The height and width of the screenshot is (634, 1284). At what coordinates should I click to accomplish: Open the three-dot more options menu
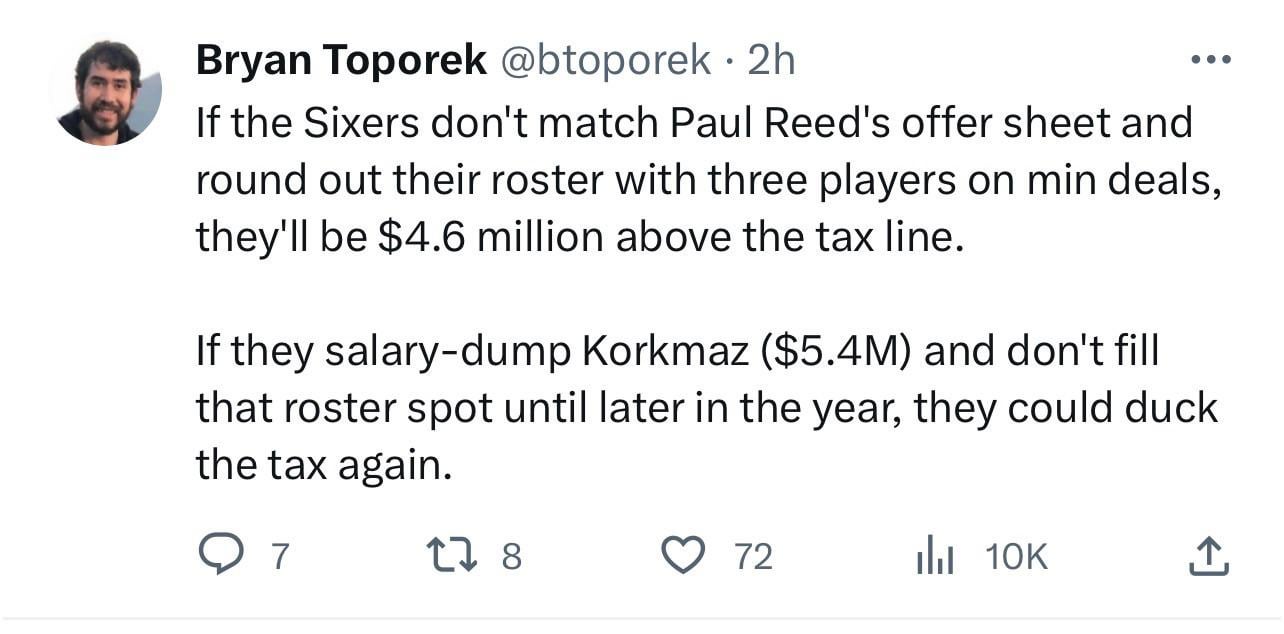point(1212,61)
